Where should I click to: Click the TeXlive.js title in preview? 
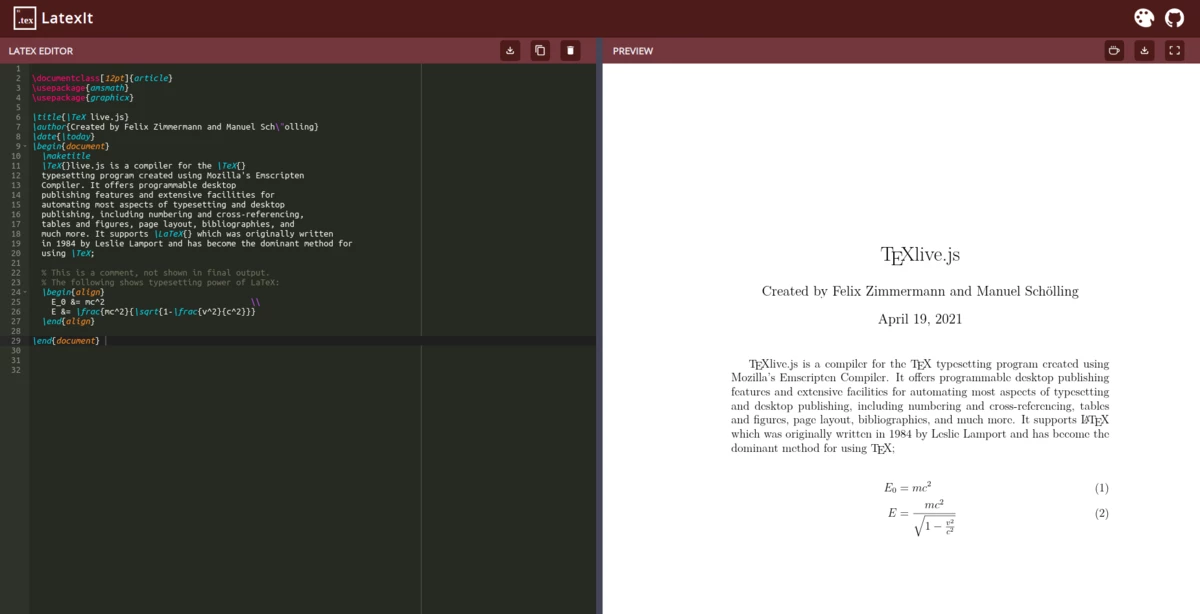920,255
